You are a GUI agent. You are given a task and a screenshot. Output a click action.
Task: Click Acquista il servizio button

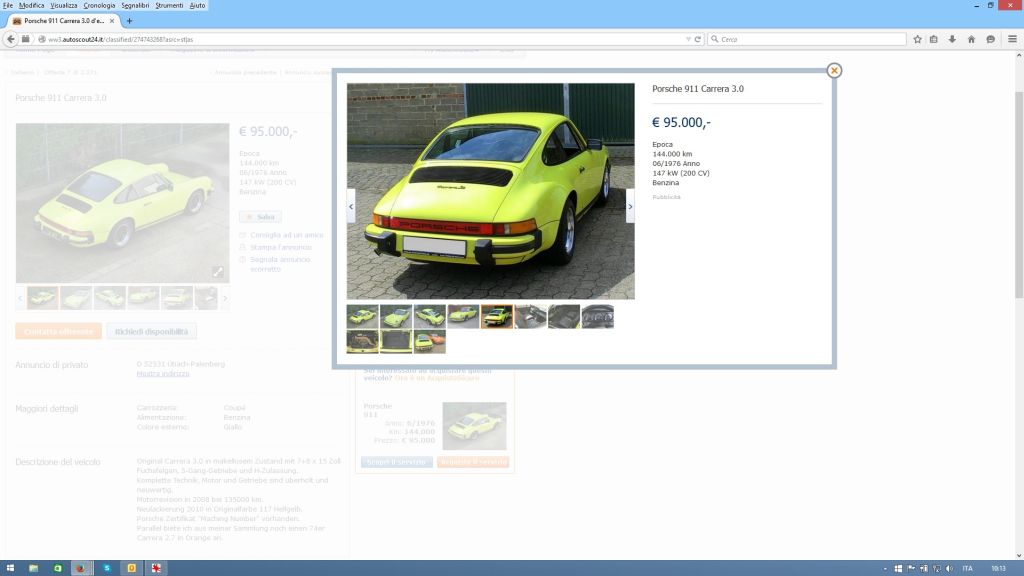pyautogui.click(x=473, y=462)
